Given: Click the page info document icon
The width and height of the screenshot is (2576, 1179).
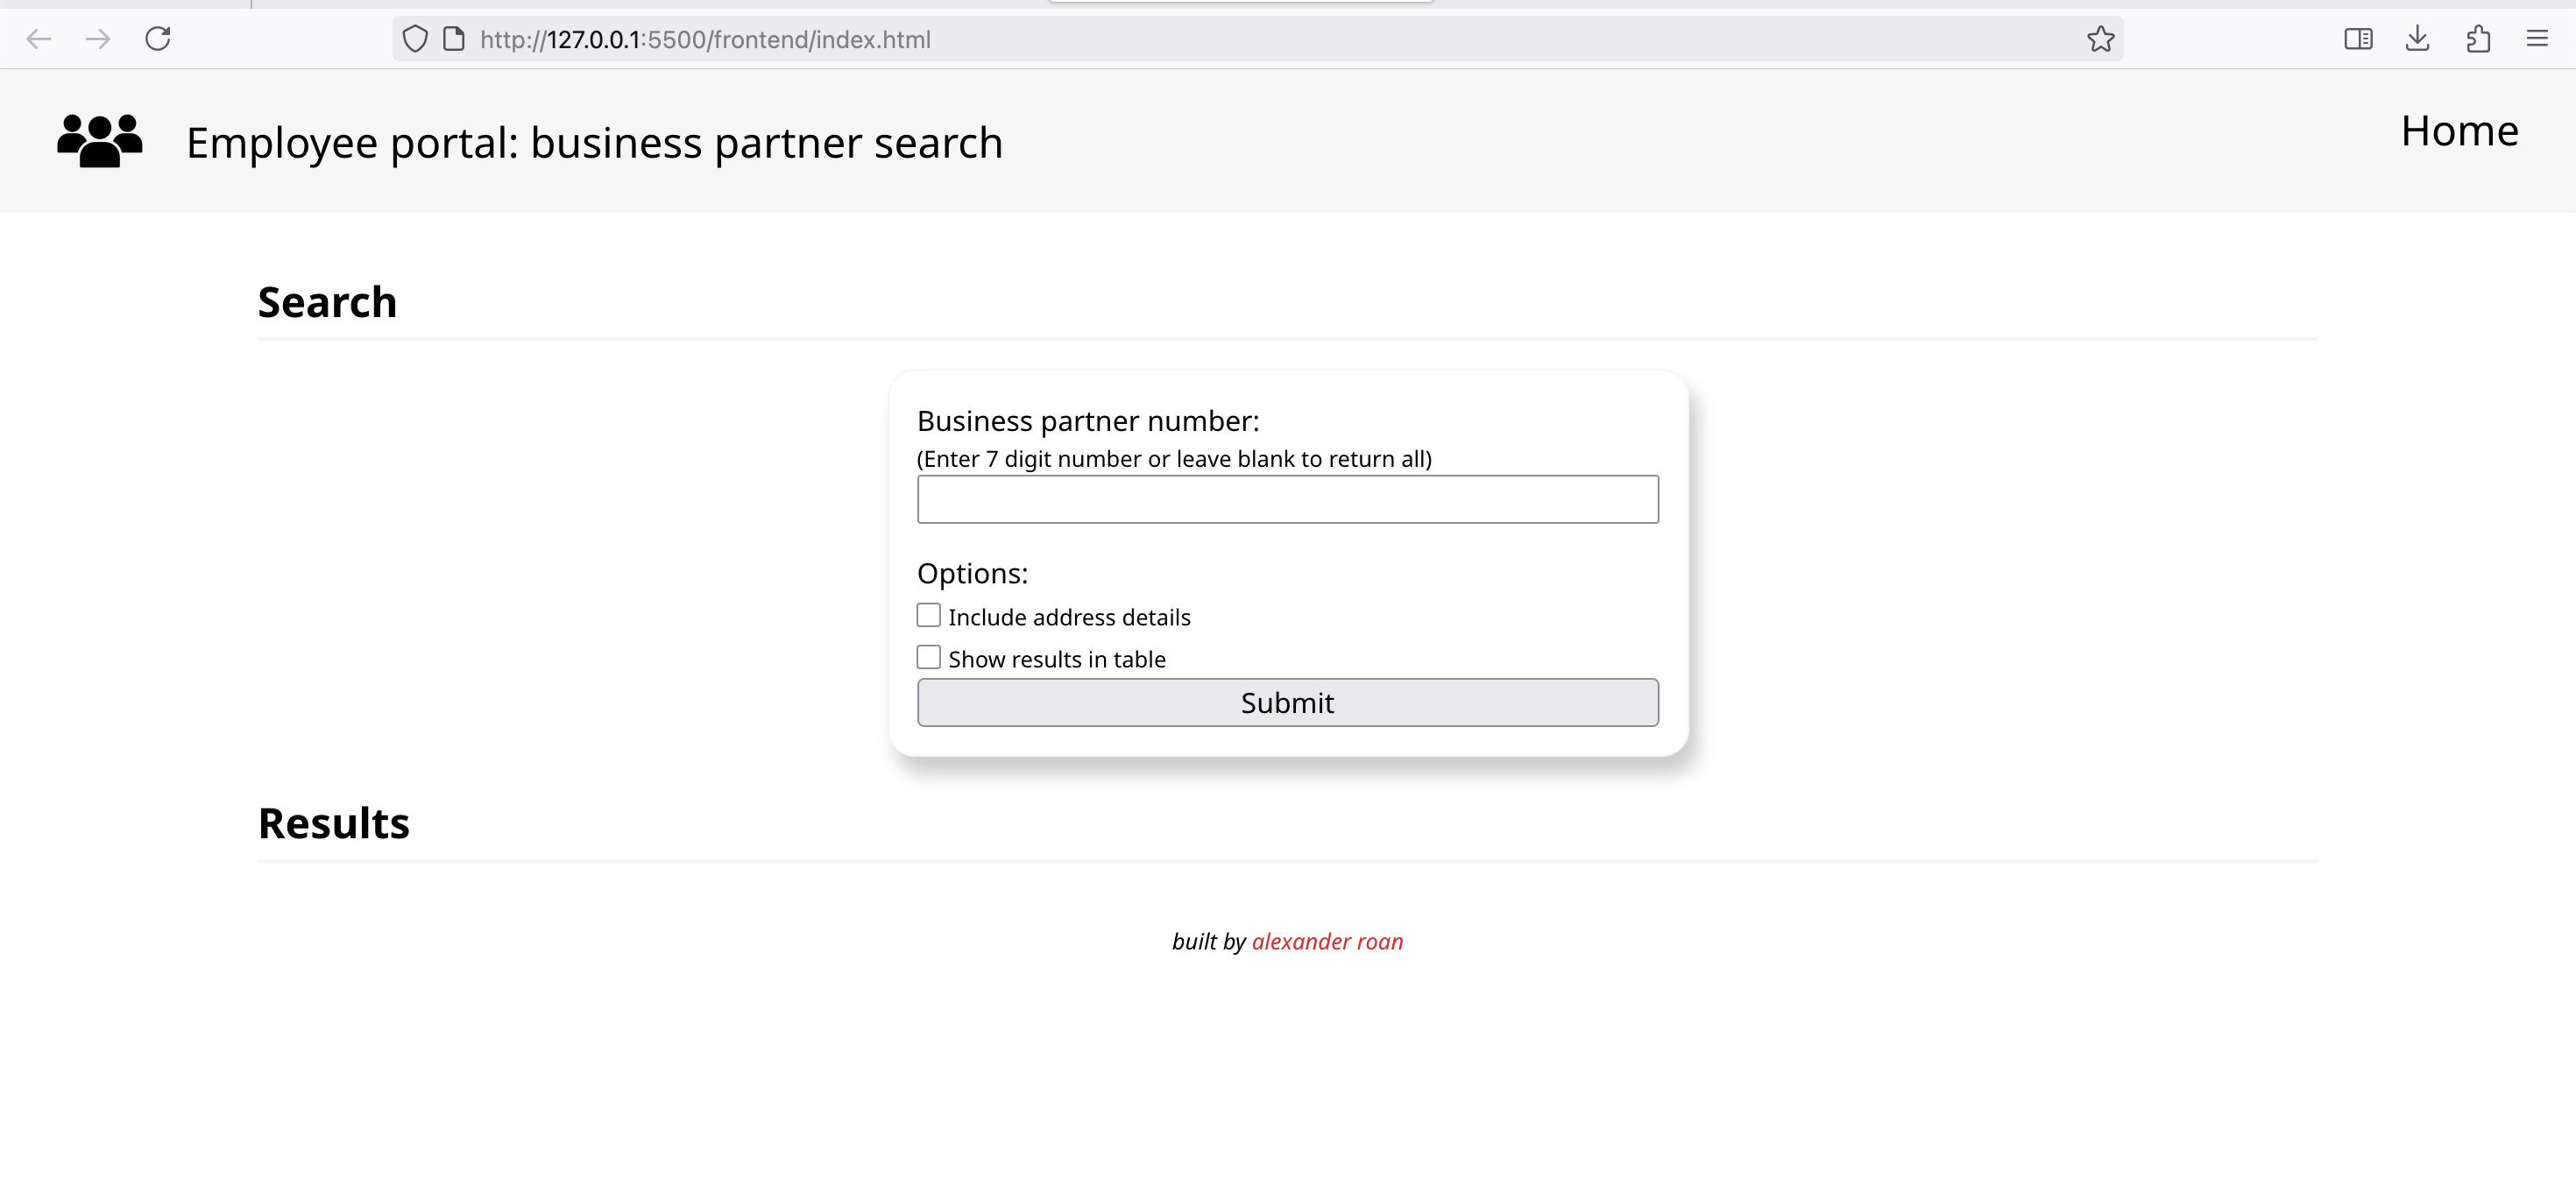Looking at the screenshot, I should 454,39.
